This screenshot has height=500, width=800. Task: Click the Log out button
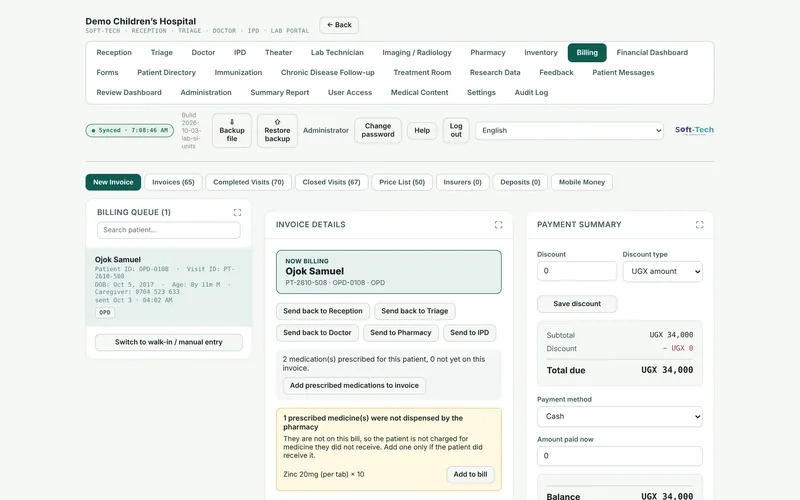pyautogui.click(x=456, y=131)
